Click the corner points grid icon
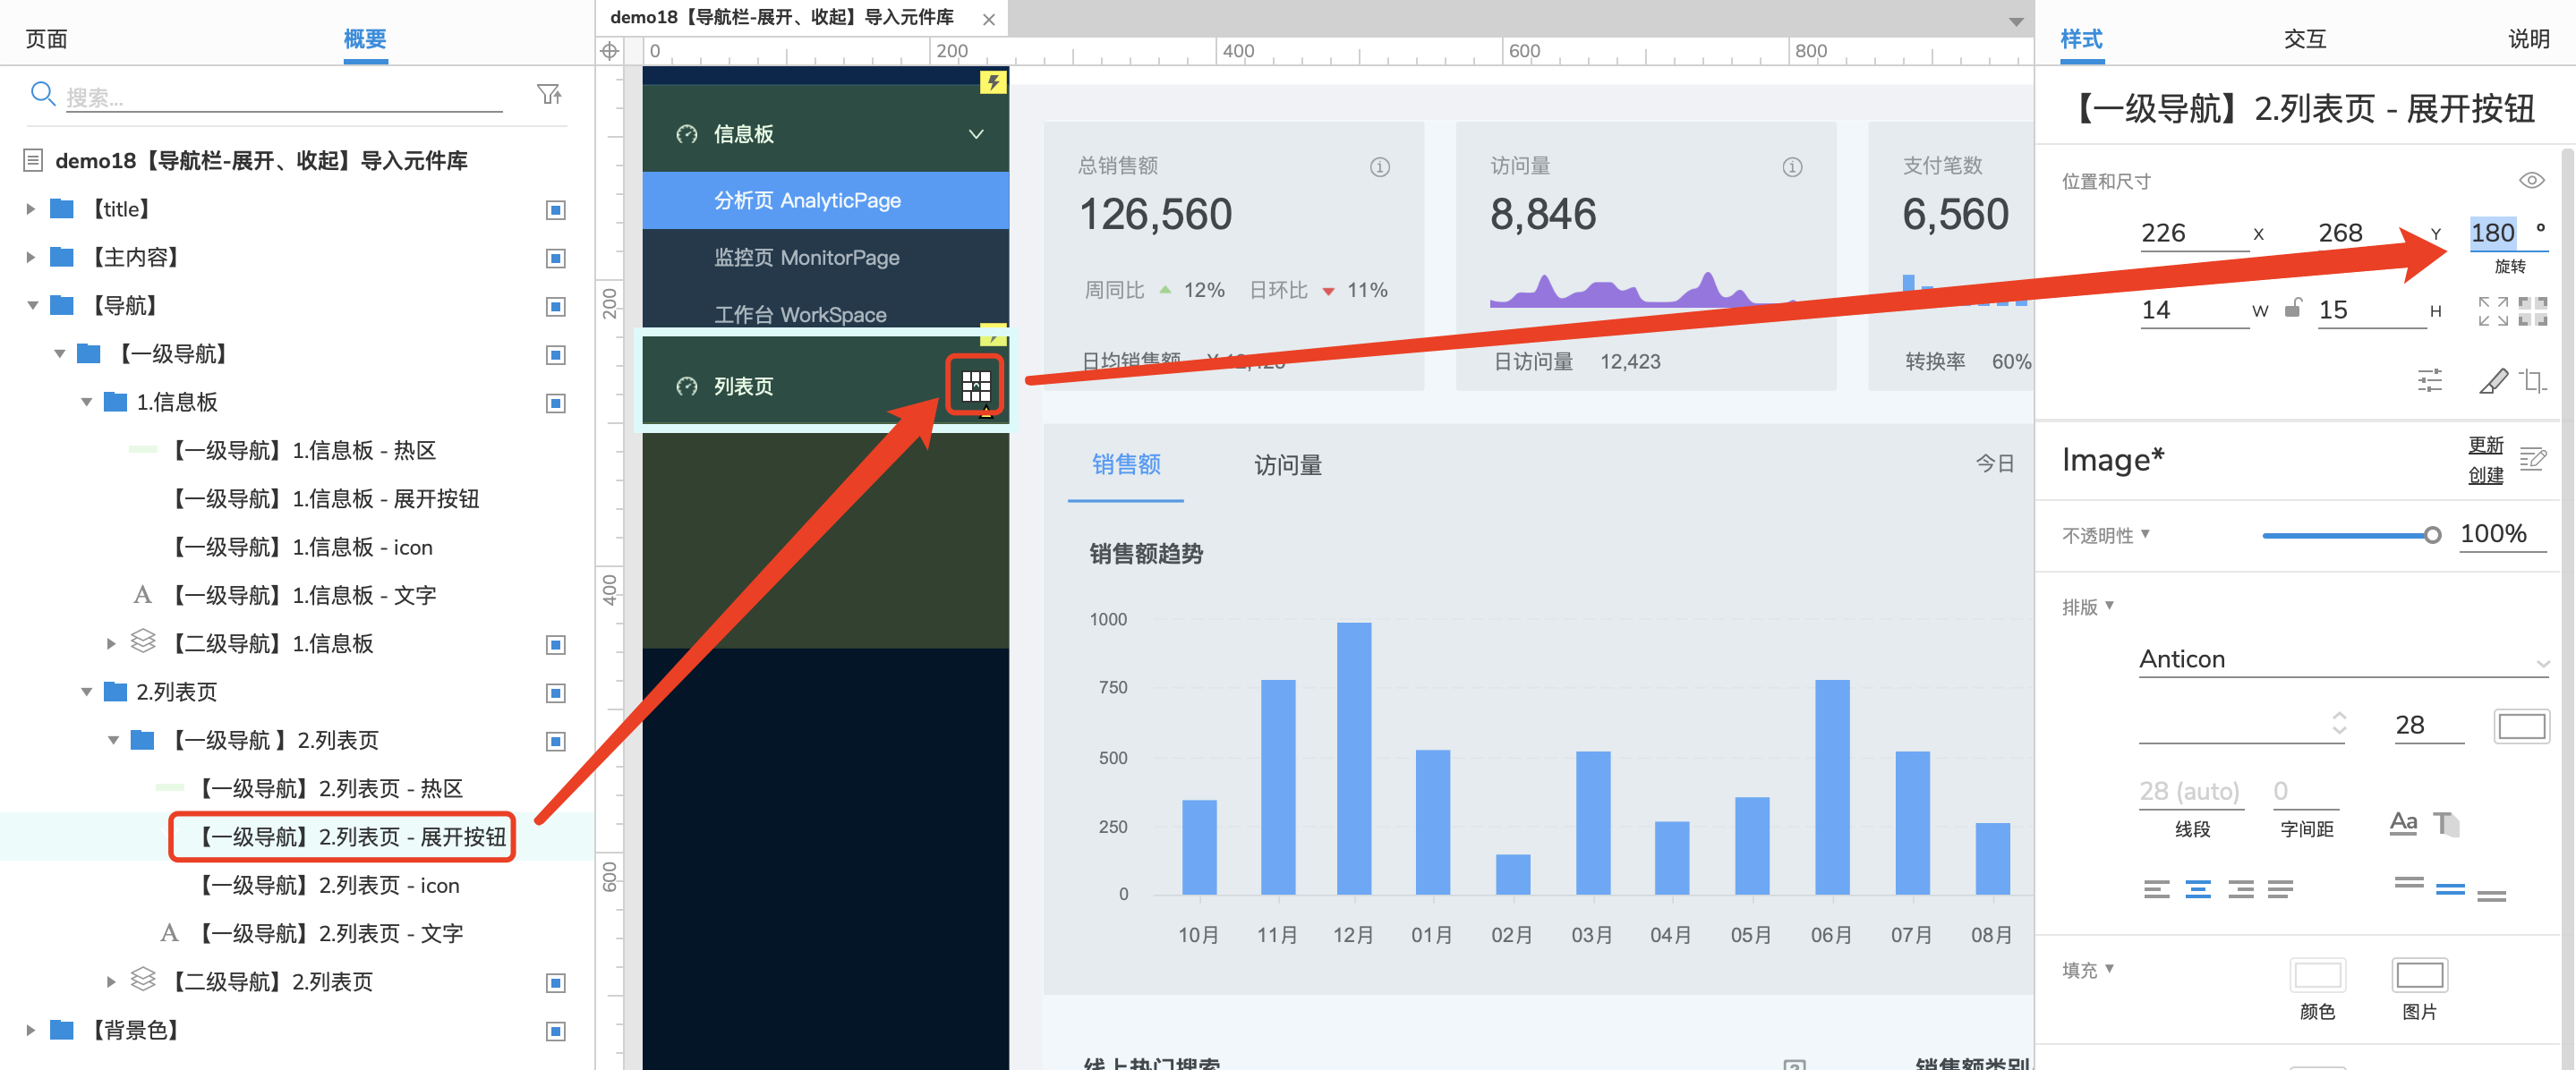The height and width of the screenshot is (1070, 2576). [x=2532, y=311]
